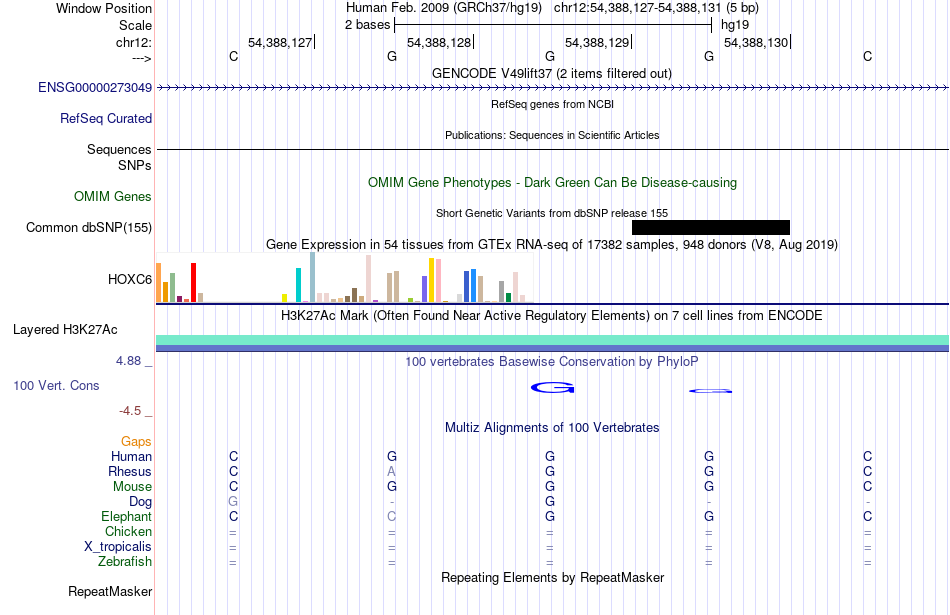The height and width of the screenshot is (615, 950).
Task: Open the HOXC6 tissue expression bar chart
Action: 344,278
